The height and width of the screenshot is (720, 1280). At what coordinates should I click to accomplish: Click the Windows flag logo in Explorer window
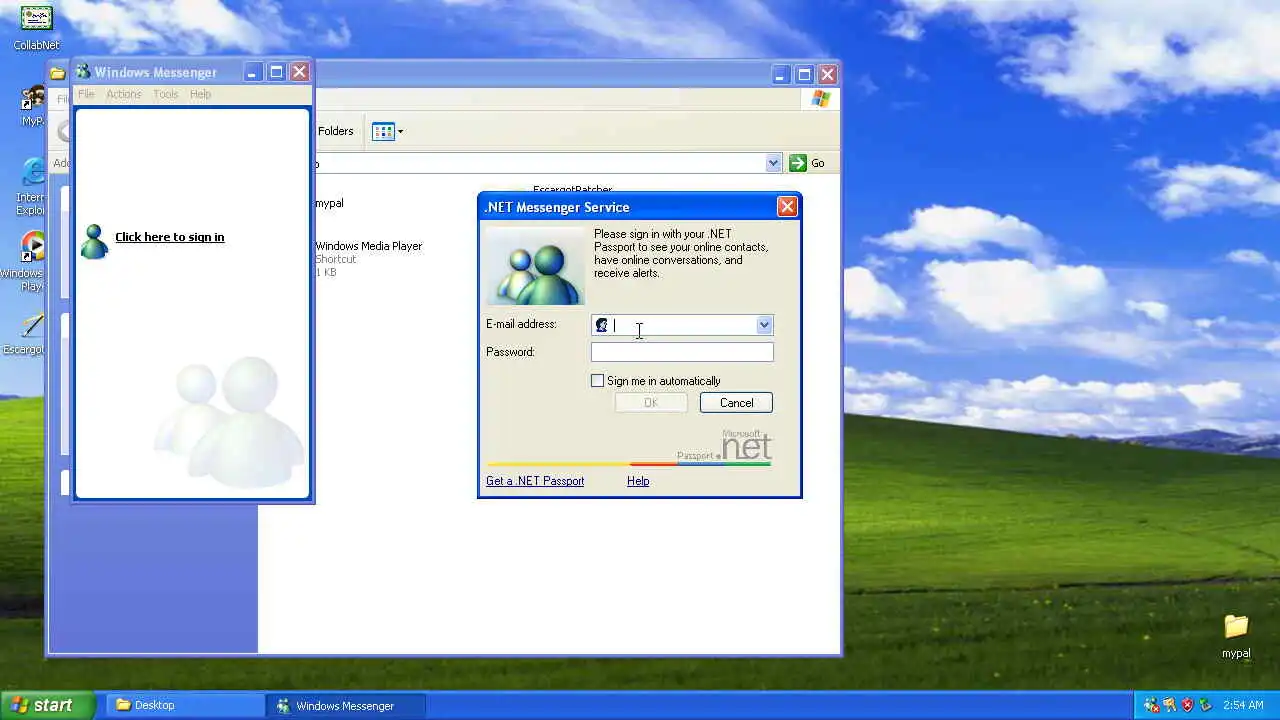pos(821,99)
